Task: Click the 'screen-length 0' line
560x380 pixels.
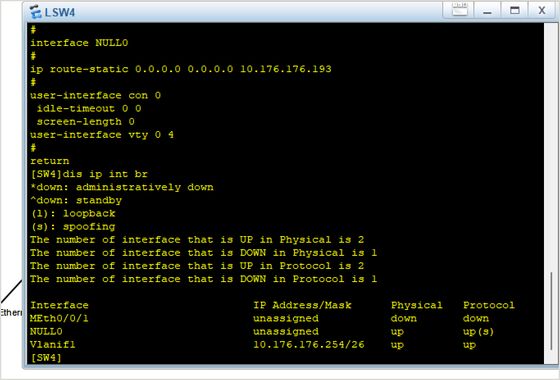Action: [86, 122]
